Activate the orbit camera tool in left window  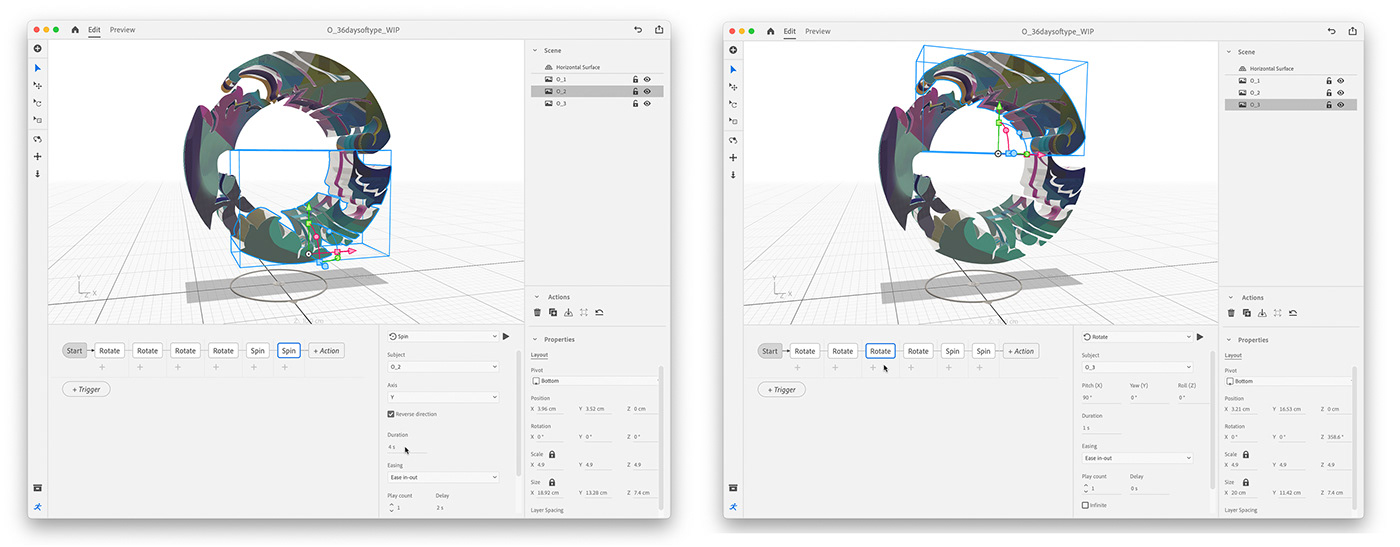click(x=38, y=139)
